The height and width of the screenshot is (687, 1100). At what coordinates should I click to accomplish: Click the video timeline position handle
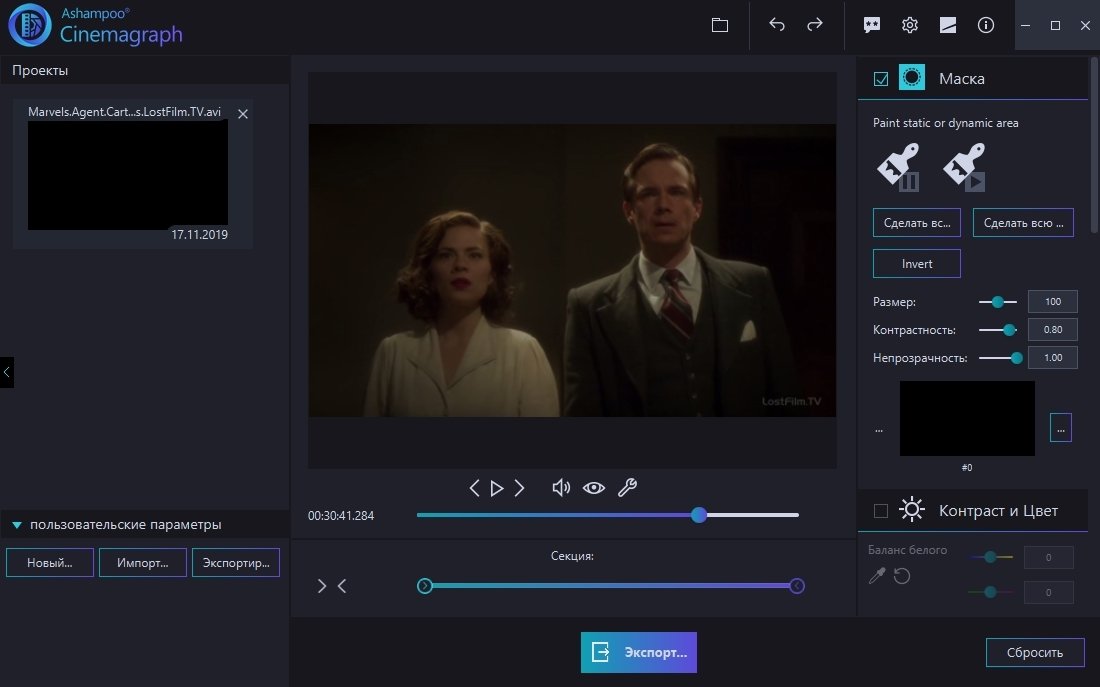(699, 515)
